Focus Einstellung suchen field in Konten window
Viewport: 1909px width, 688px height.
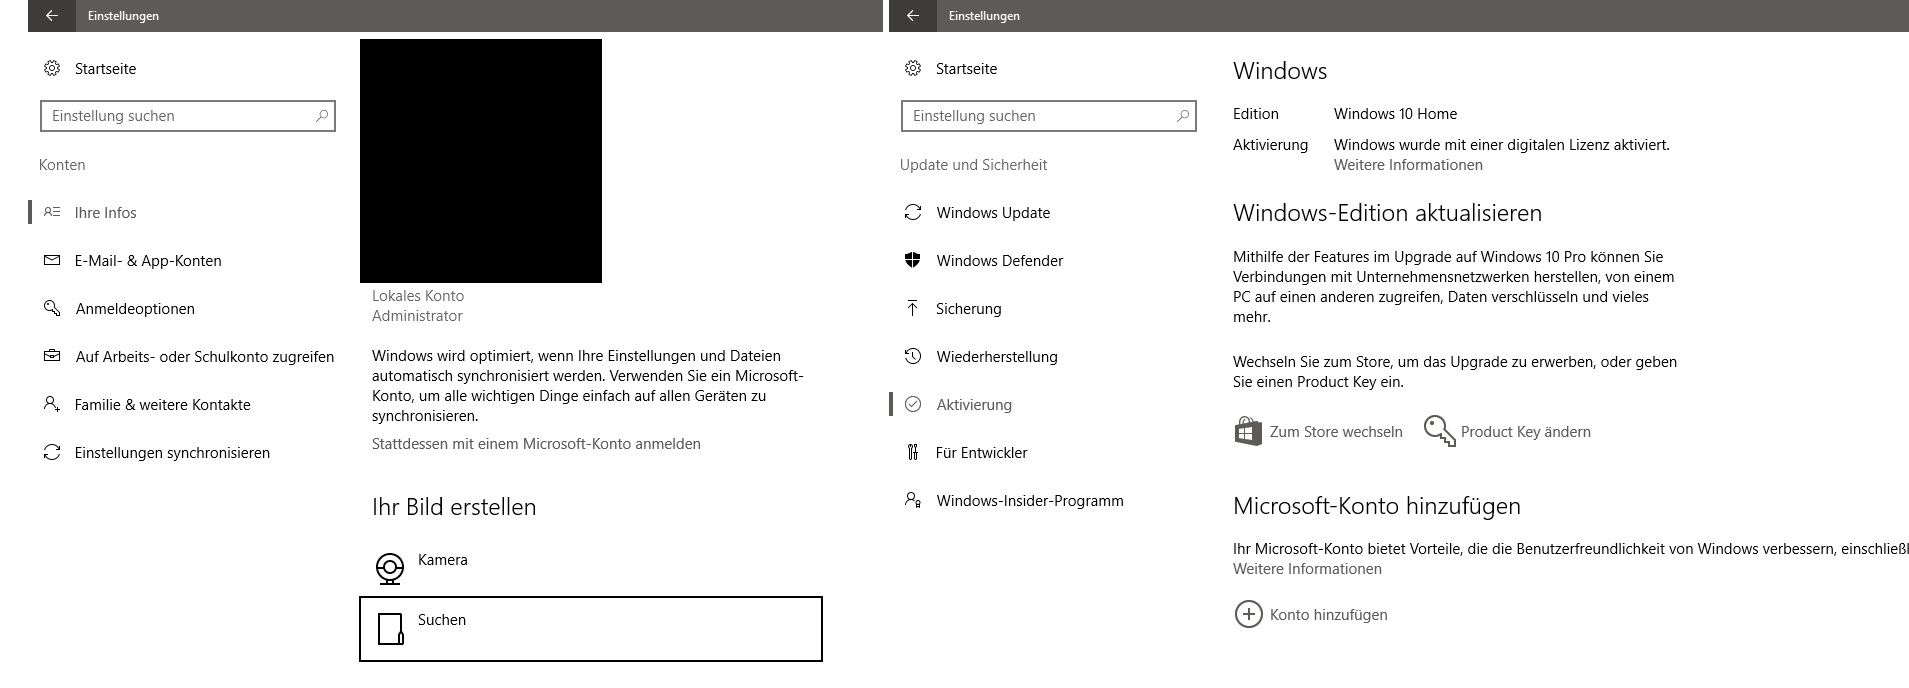[x=188, y=116]
